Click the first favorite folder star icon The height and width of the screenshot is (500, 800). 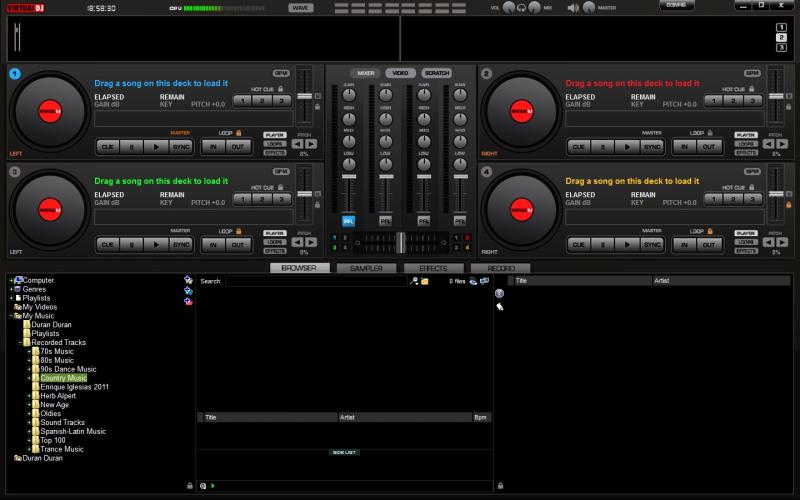tap(188, 280)
